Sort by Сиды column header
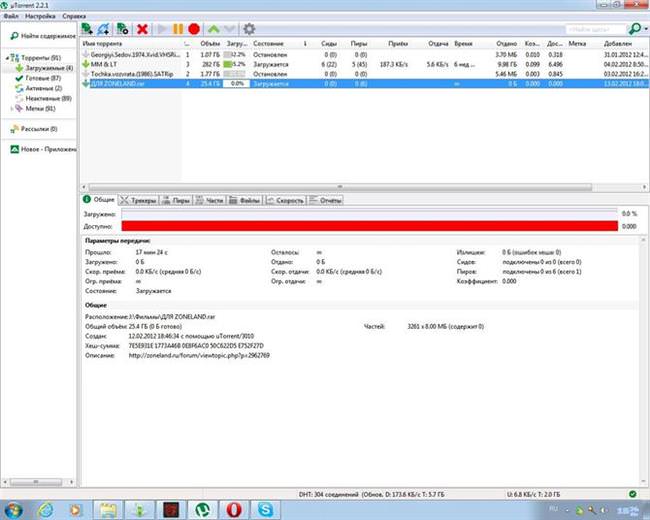650x520 pixels. coord(329,44)
